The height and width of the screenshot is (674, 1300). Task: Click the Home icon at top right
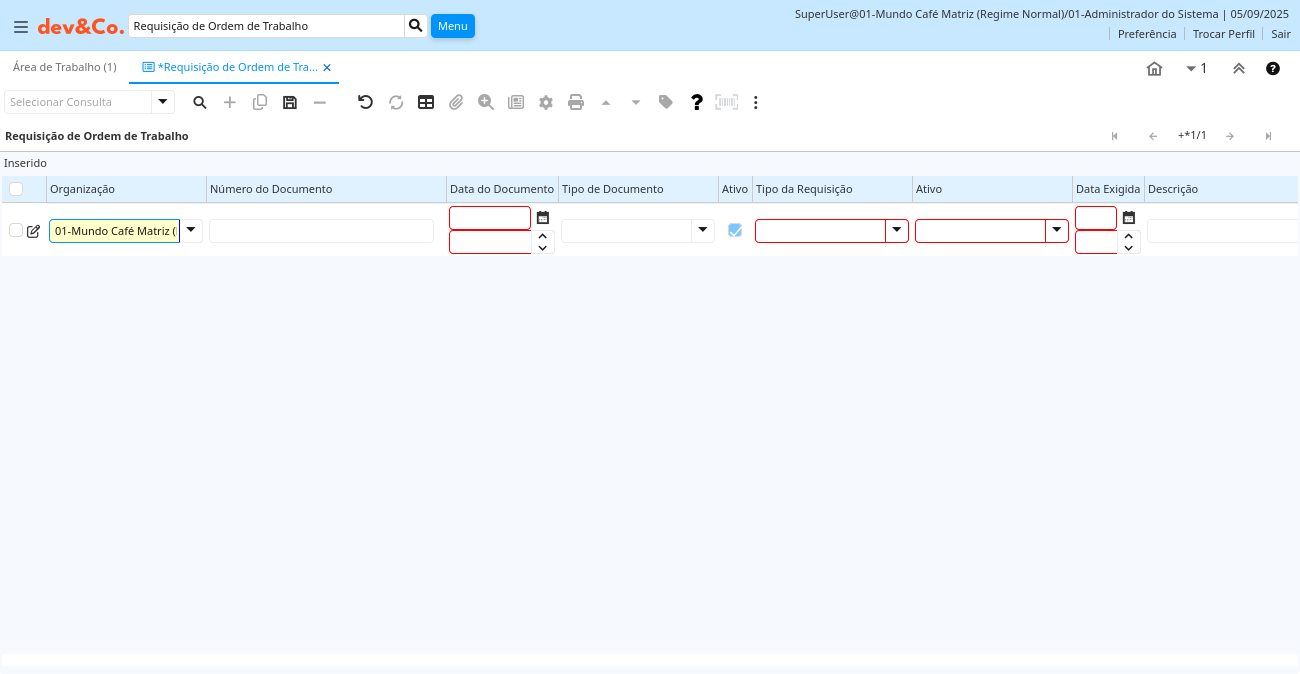[1154, 69]
